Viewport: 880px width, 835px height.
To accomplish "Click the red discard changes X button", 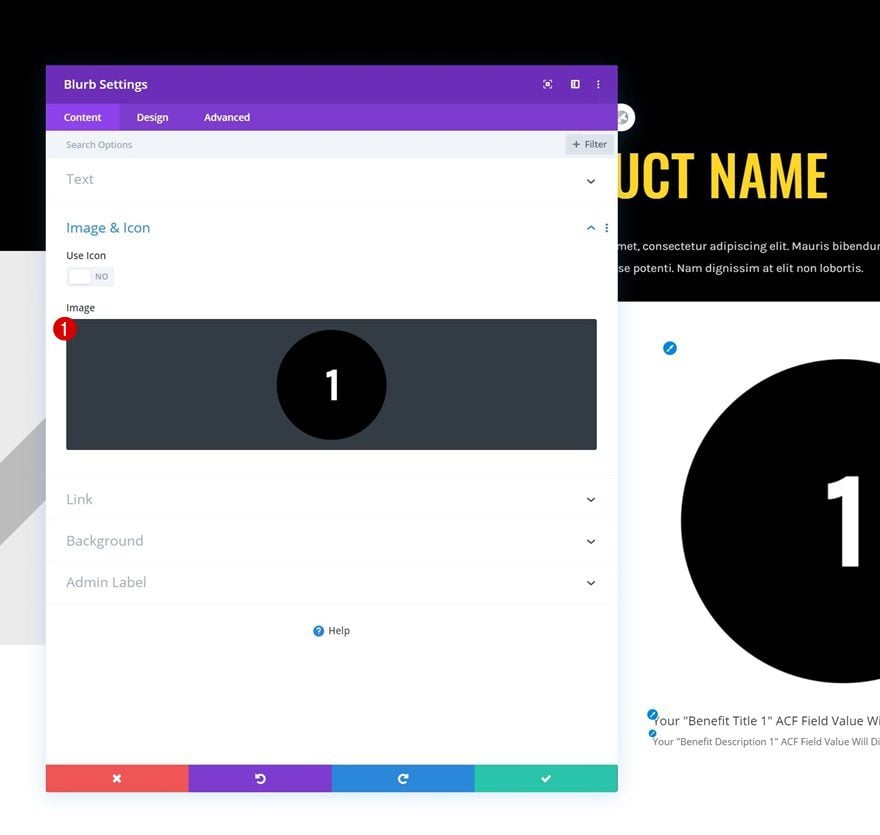I will coord(117,778).
